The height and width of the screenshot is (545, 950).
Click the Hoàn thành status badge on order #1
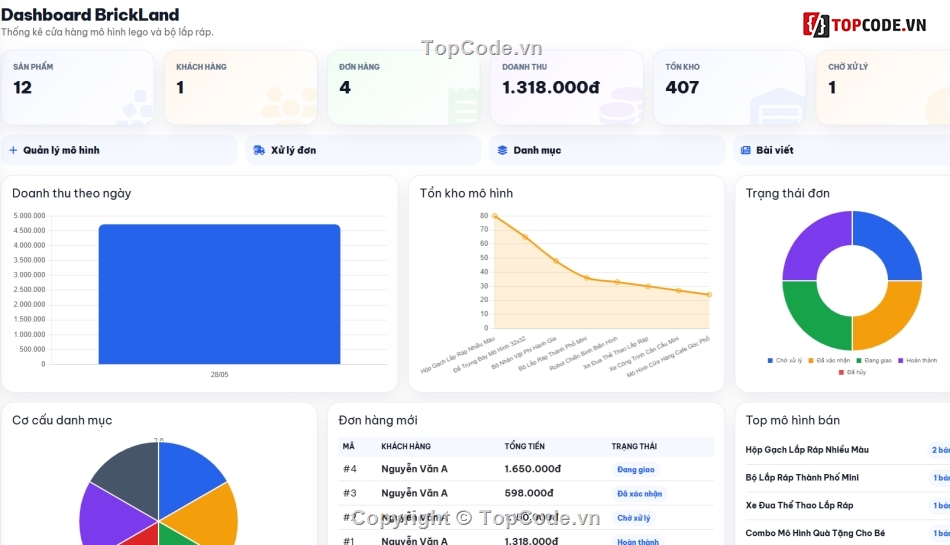coord(637,541)
